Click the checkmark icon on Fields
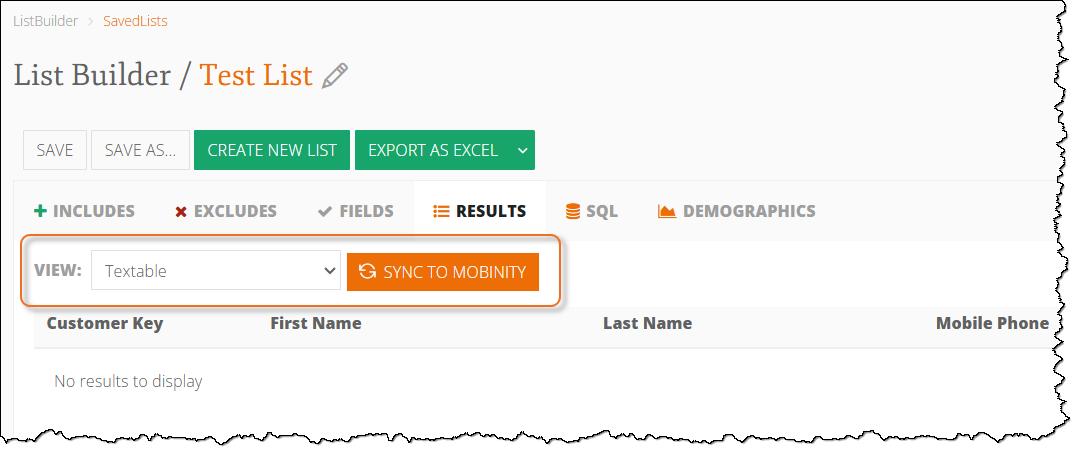 pyautogui.click(x=325, y=211)
